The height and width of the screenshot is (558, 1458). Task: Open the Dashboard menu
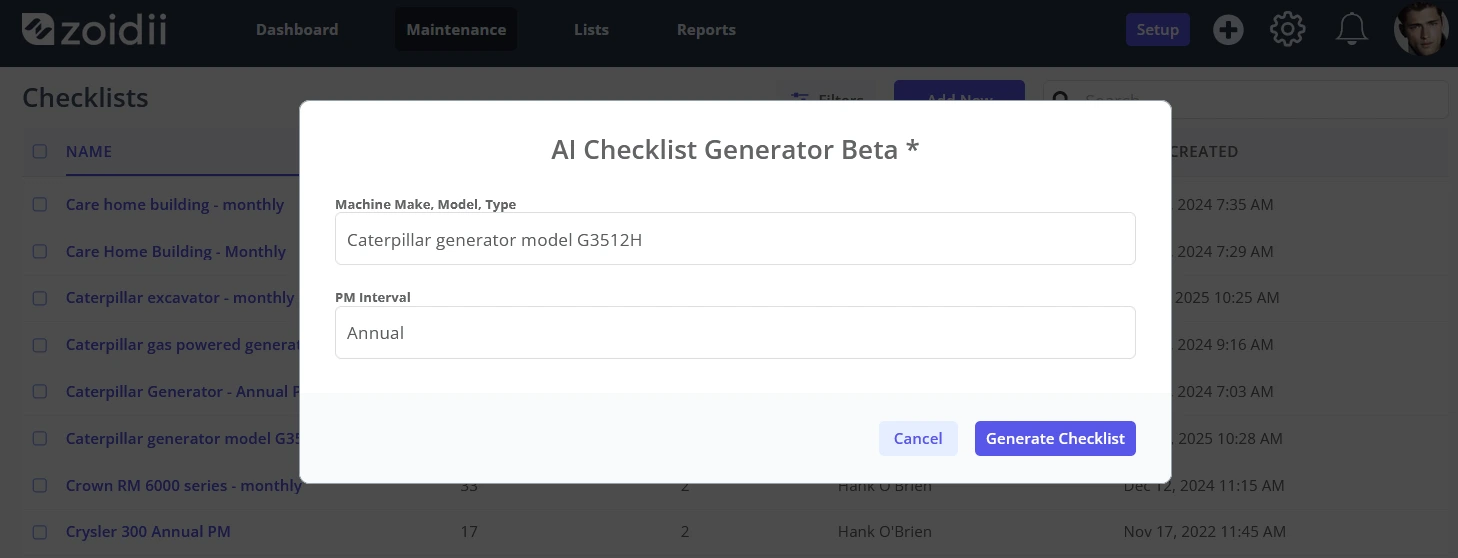click(297, 30)
